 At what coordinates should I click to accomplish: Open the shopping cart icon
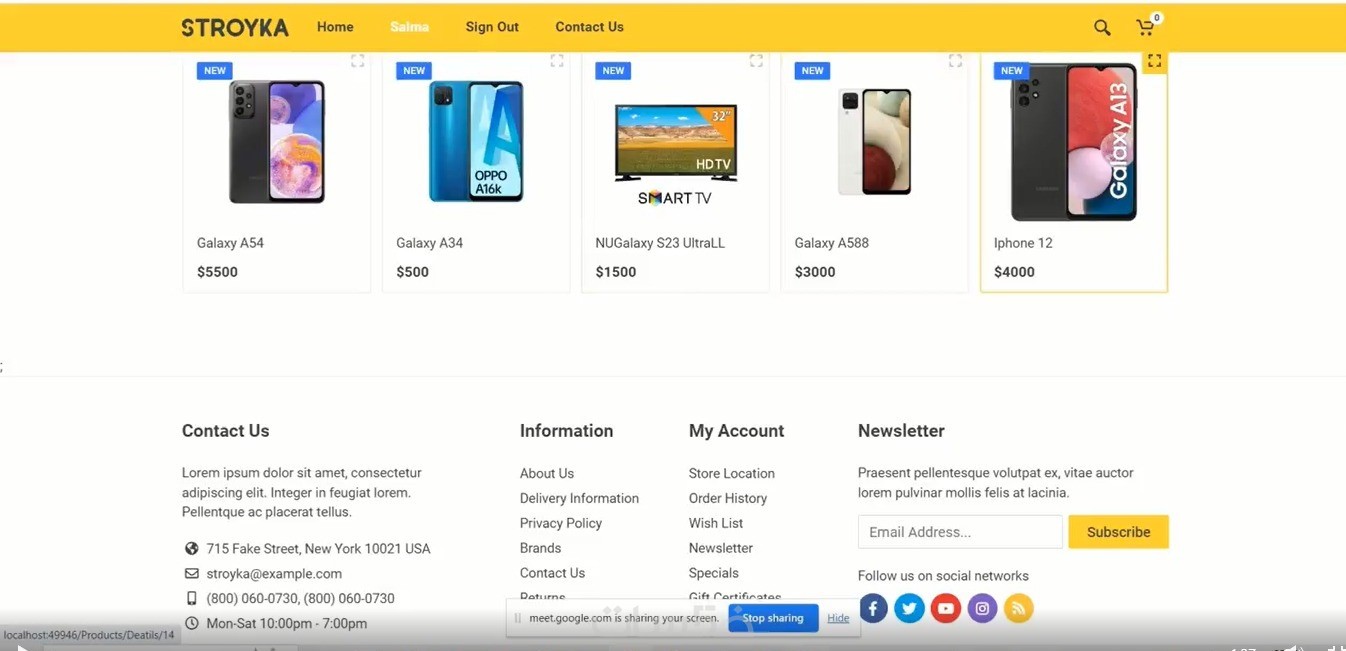pos(1145,28)
